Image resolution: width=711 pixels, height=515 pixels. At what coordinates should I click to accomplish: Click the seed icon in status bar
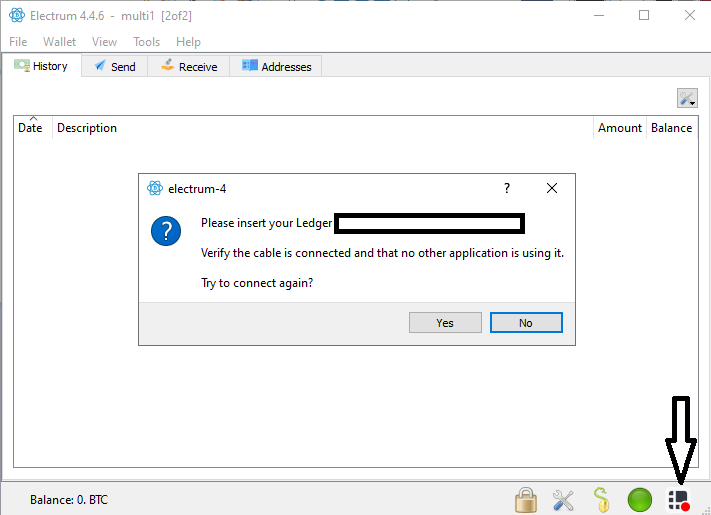pos(601,500)
